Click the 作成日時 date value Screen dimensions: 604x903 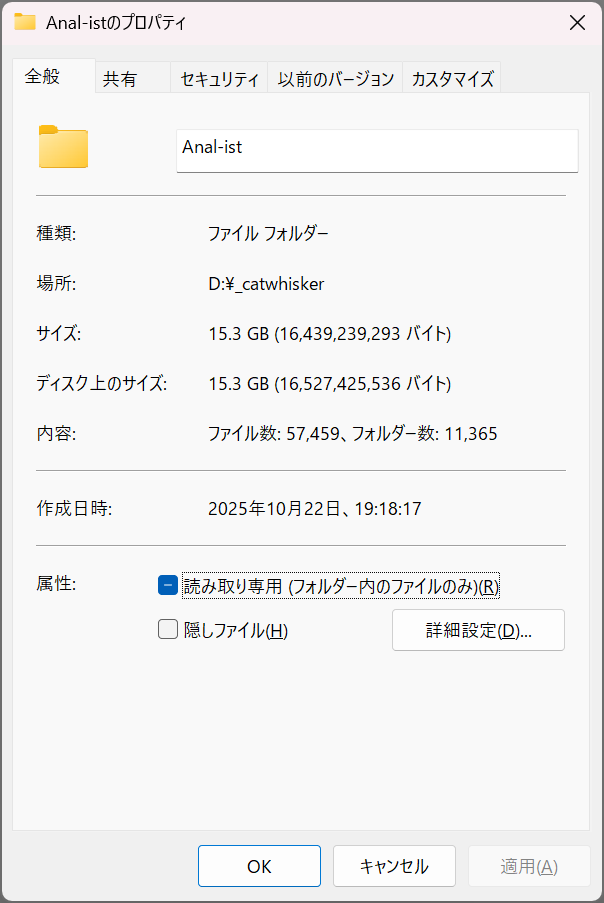pyautogui.click(x=314, y=509)
